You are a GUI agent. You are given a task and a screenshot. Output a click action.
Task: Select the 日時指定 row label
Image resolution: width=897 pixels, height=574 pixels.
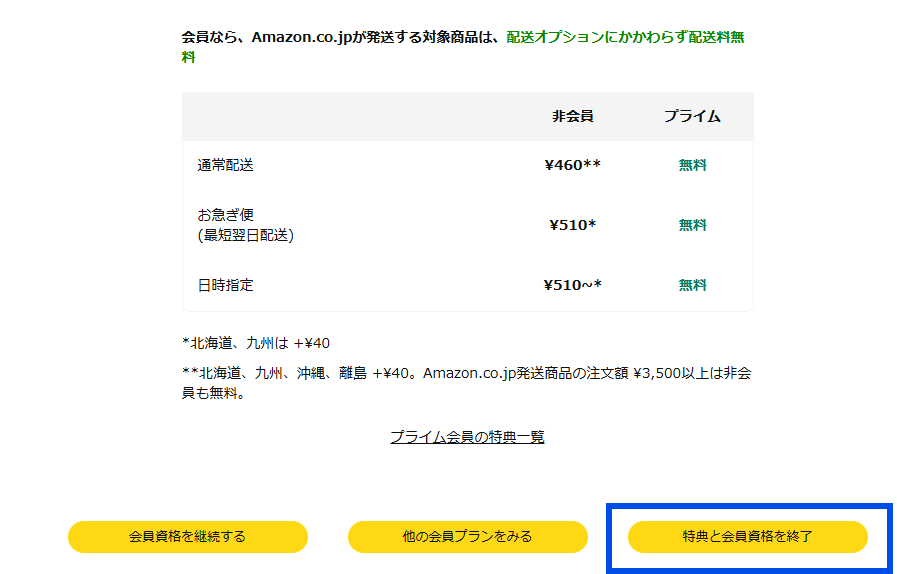[225, 285]
